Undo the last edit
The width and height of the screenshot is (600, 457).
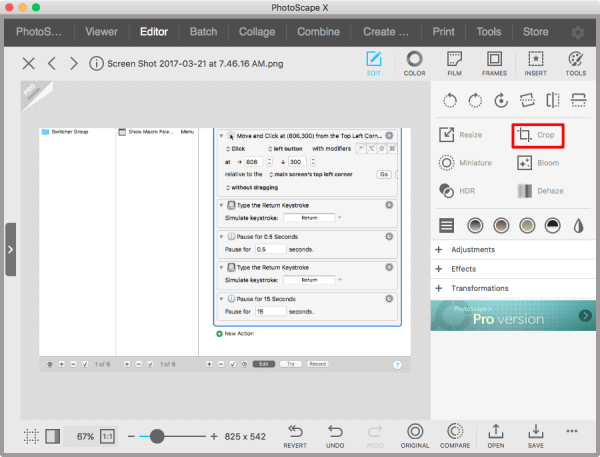pos(335,436)
